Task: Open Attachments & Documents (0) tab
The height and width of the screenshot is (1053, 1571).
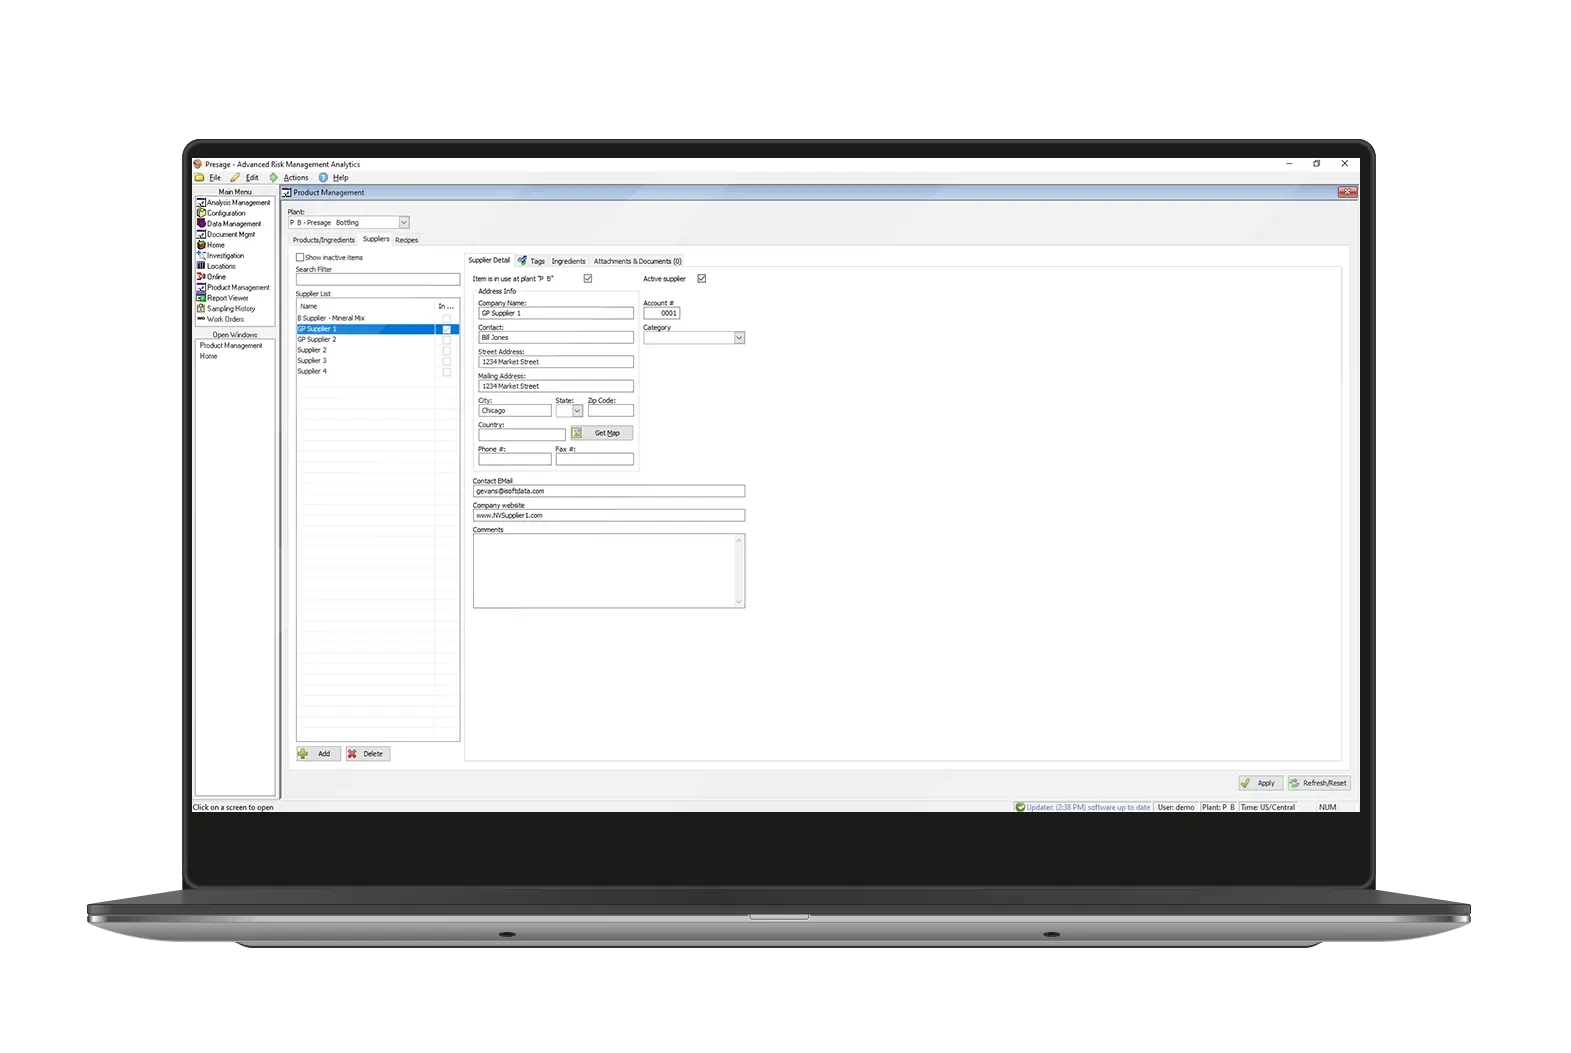Action: click(x=638, y=261)
